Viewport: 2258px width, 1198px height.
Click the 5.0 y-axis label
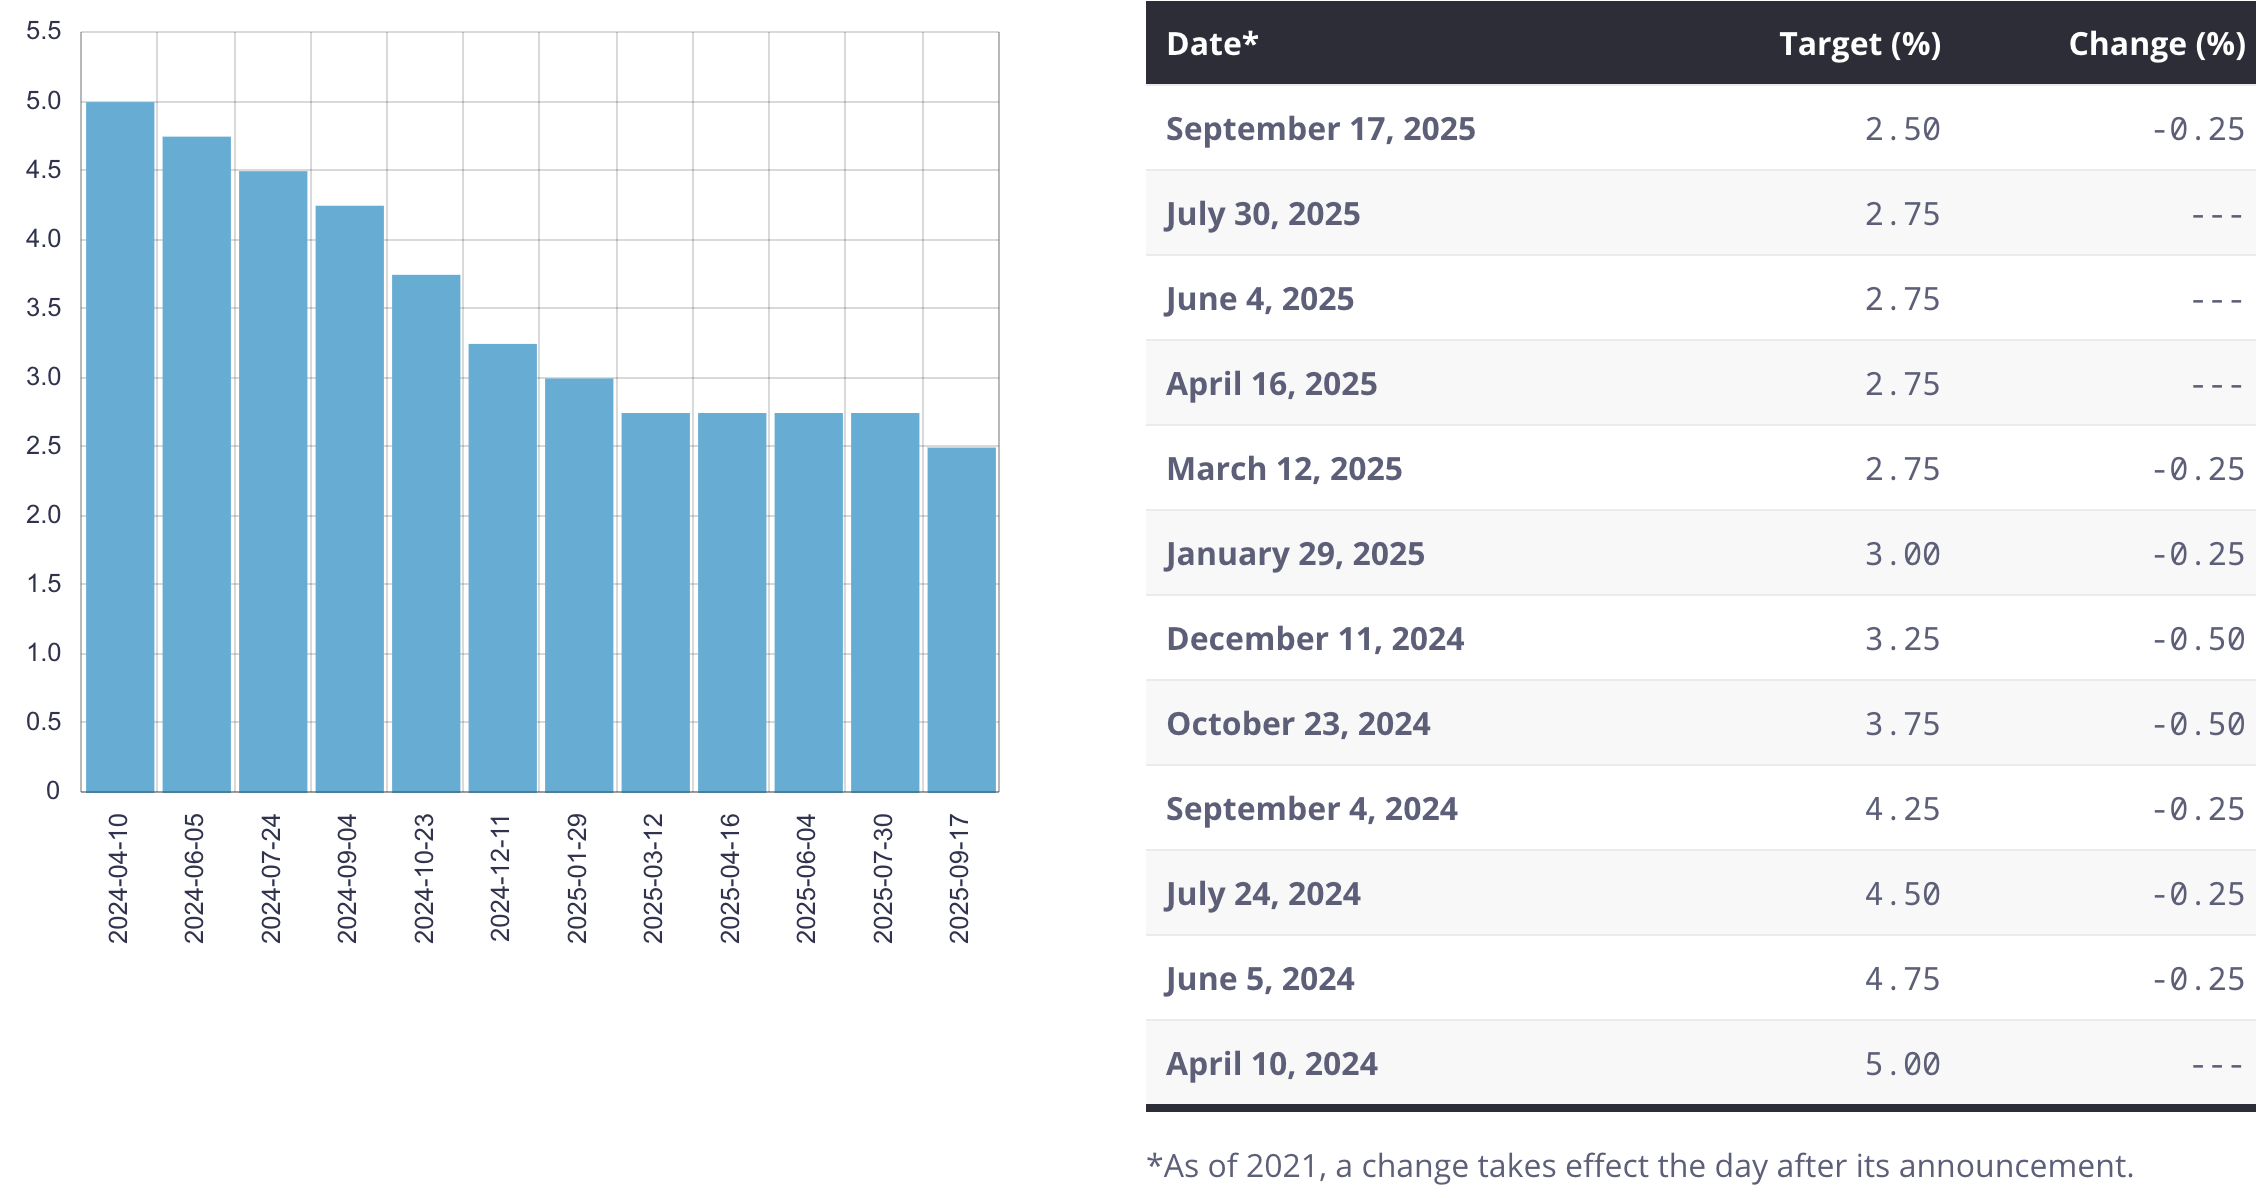point(44,101)
